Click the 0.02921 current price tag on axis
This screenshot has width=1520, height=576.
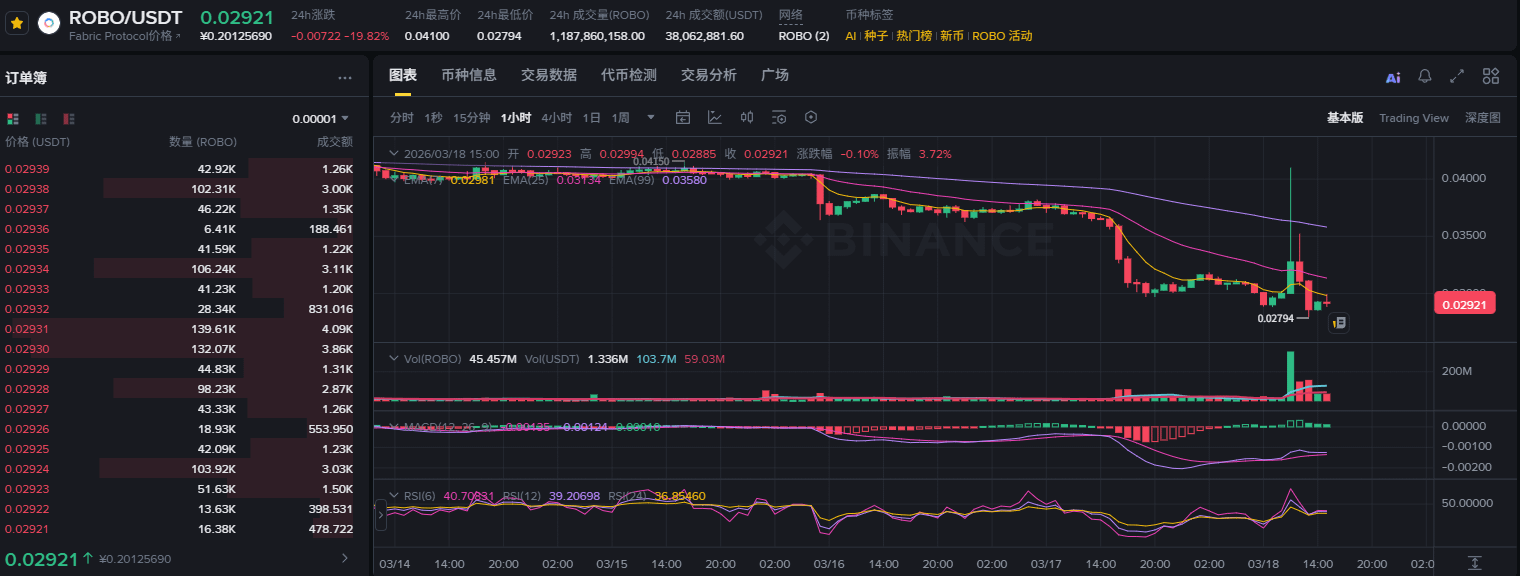coord(1465,303)
